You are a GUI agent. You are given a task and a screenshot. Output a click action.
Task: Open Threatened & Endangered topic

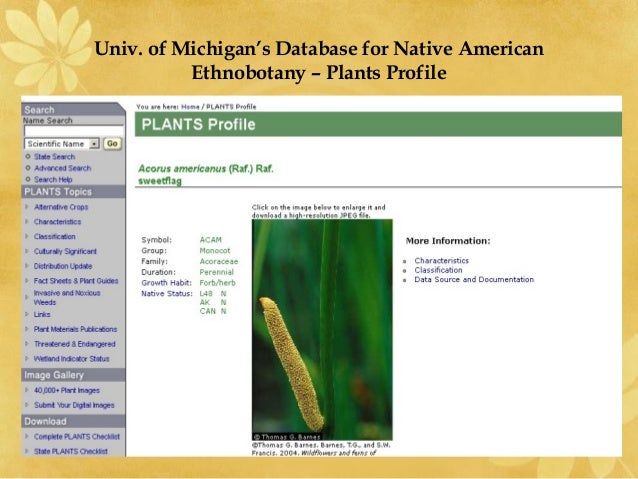[75, 344]
